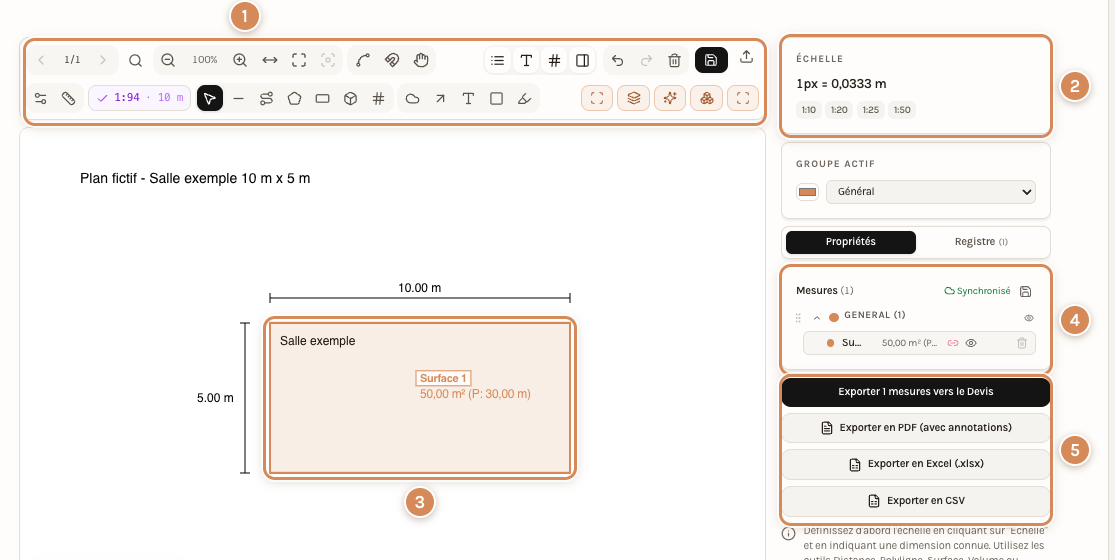The height and width of the screenshot is (560, 1115).
Task: Click the pink link icon on surface row
Action: 953,343
